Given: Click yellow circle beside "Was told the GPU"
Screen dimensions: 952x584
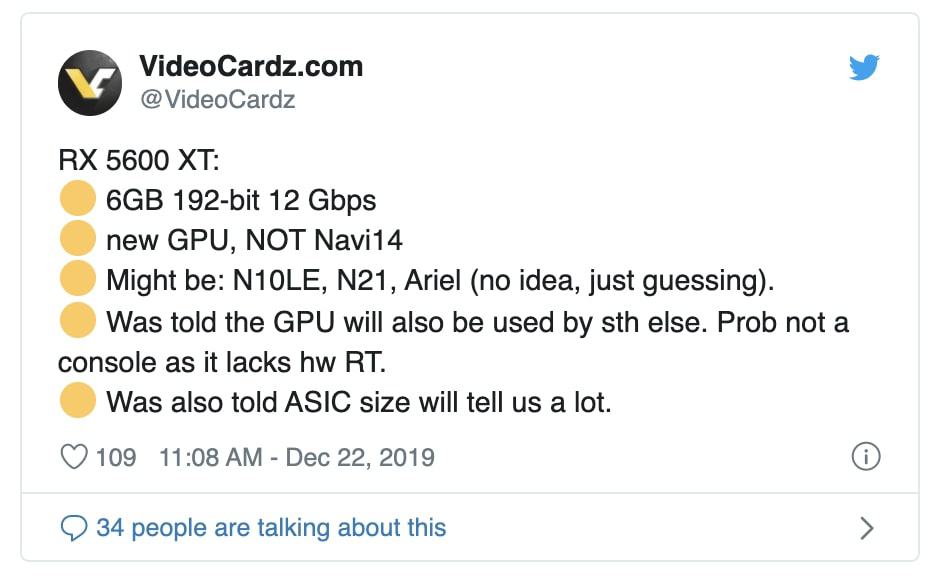Looking at the screenshot, I should tap(77, 322).
